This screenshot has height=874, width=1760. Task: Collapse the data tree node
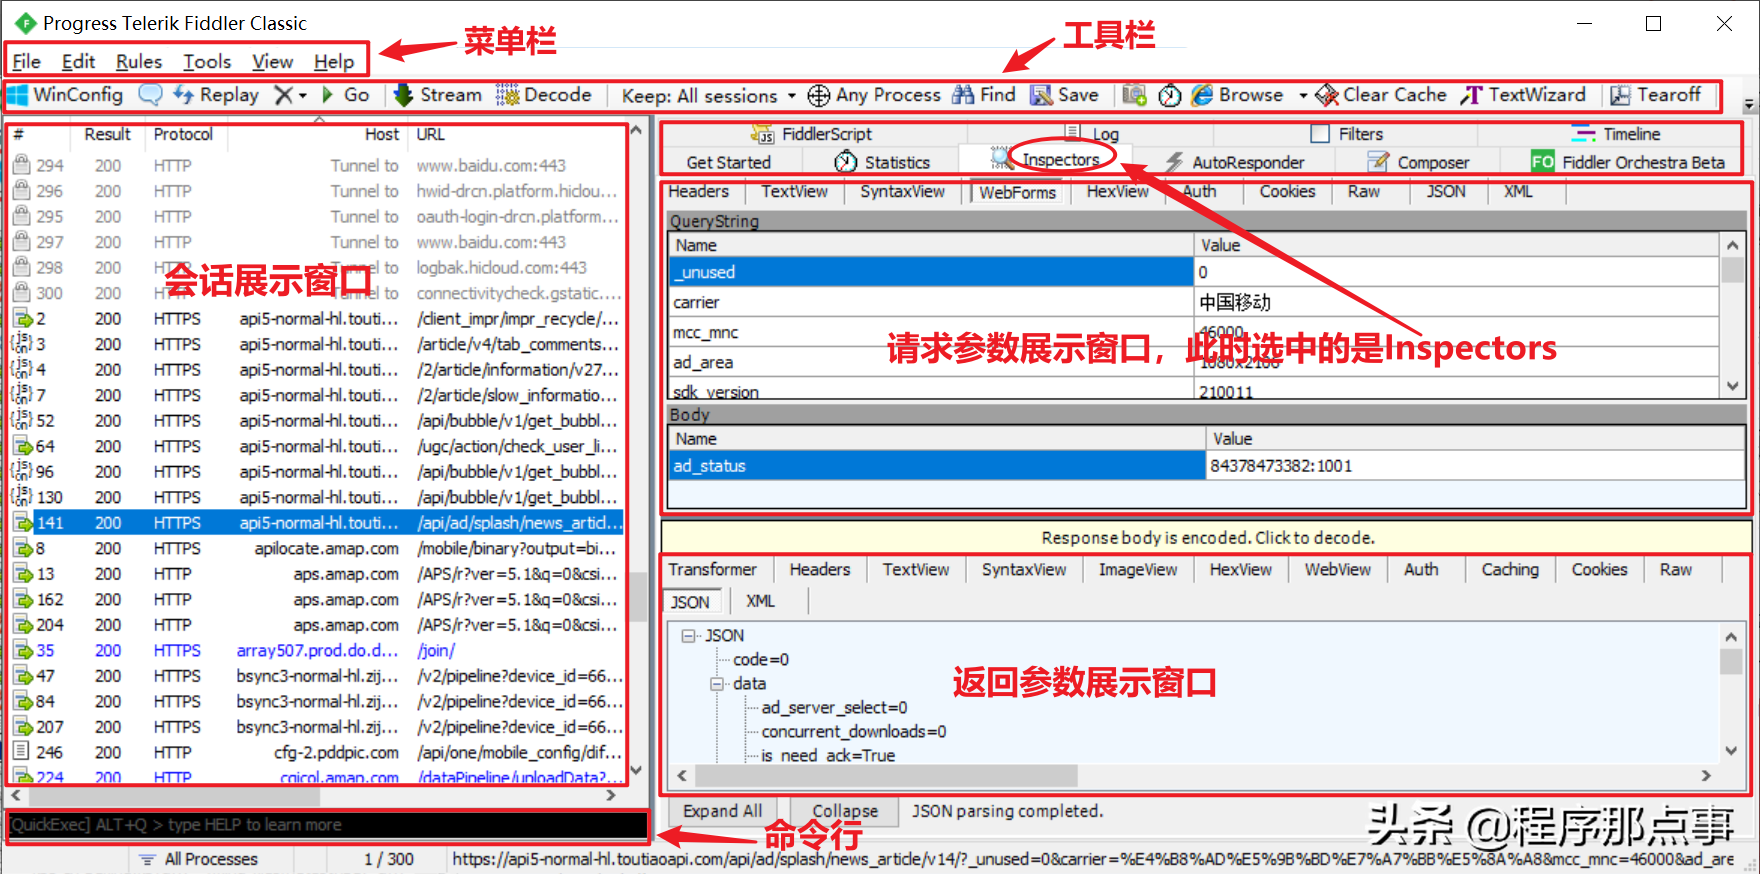pyautogui.click(x=716, y=684)
